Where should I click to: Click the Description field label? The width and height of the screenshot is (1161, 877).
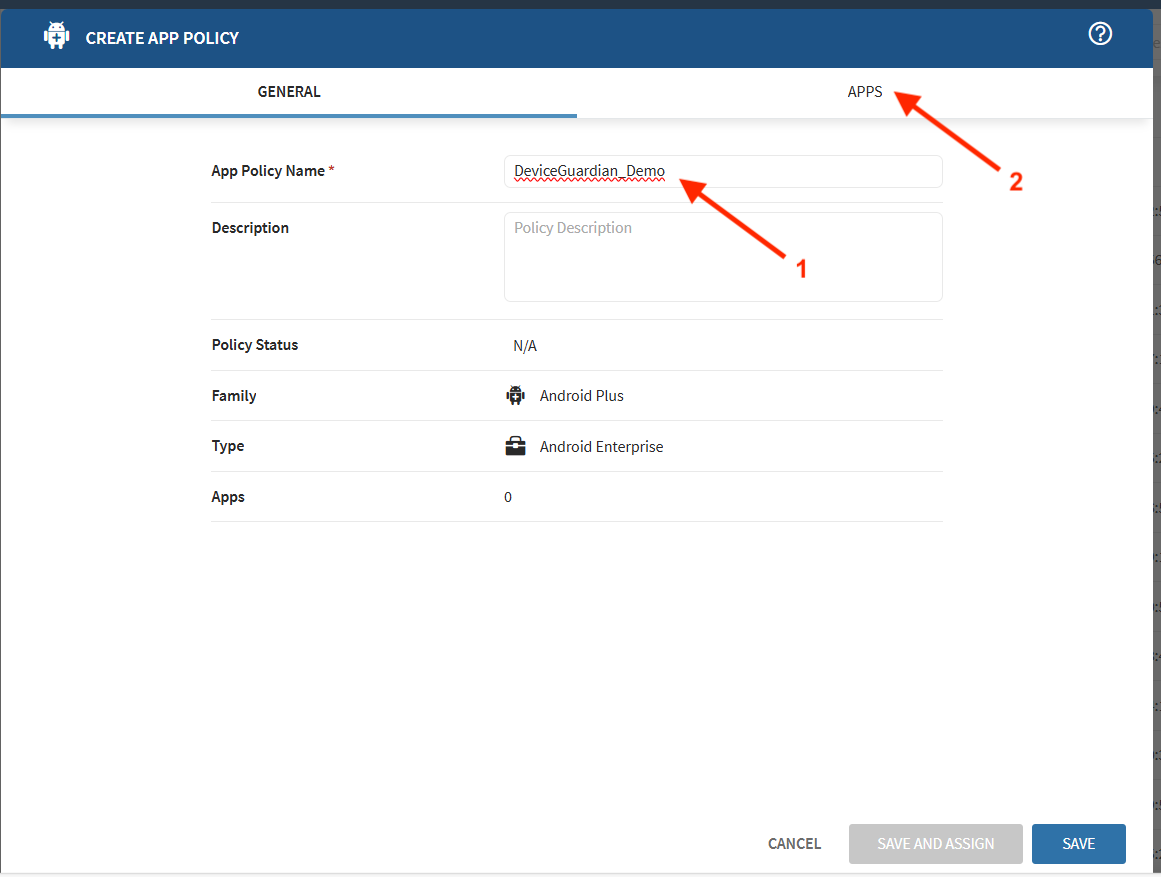250,228
